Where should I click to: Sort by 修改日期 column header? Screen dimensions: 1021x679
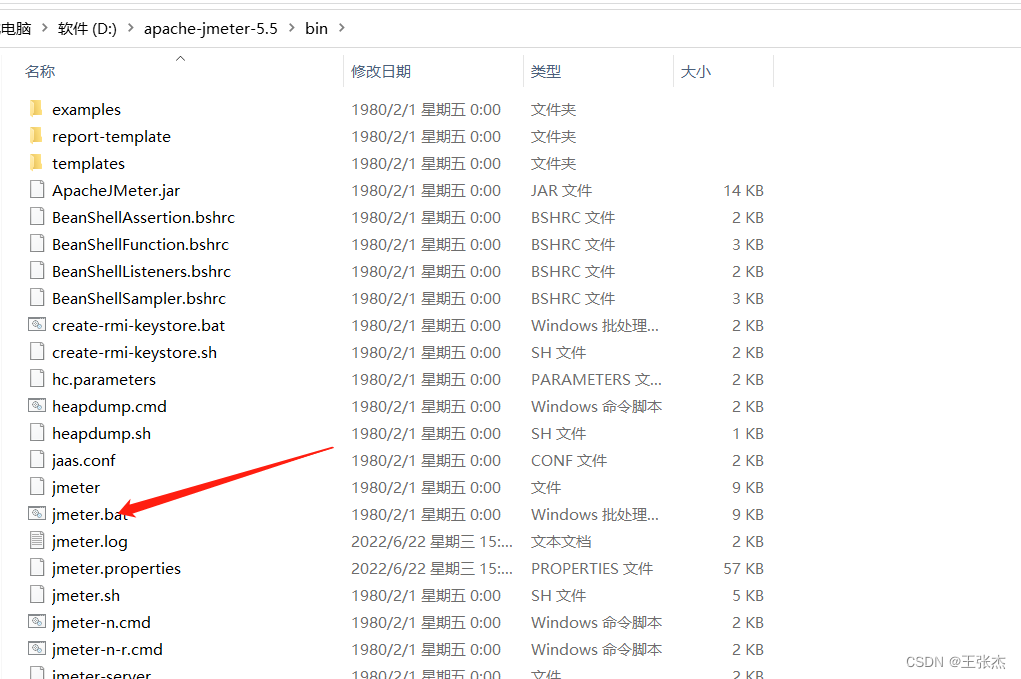[381, 71]
